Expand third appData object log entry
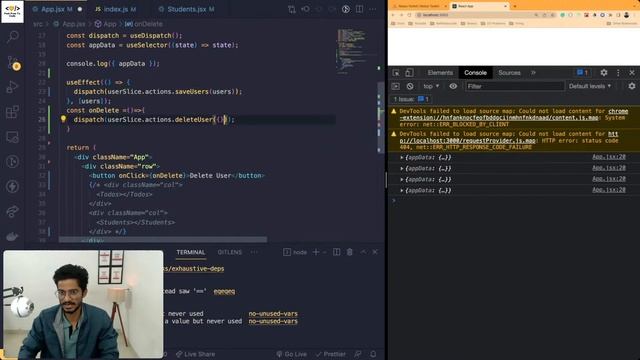Viewport: 640px width, 360px height. coord(402,179)
